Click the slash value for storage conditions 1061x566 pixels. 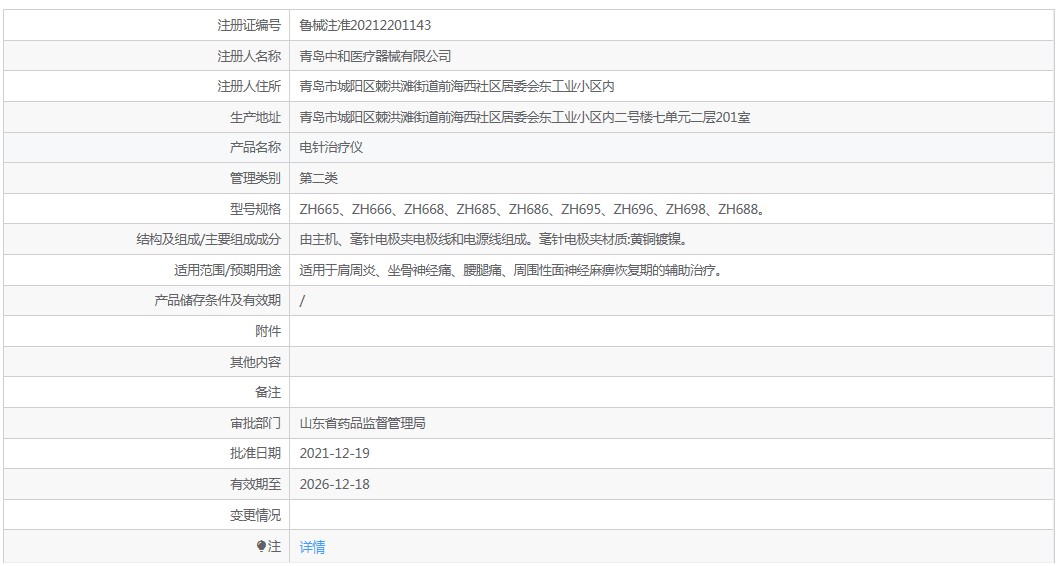point(302,301)
